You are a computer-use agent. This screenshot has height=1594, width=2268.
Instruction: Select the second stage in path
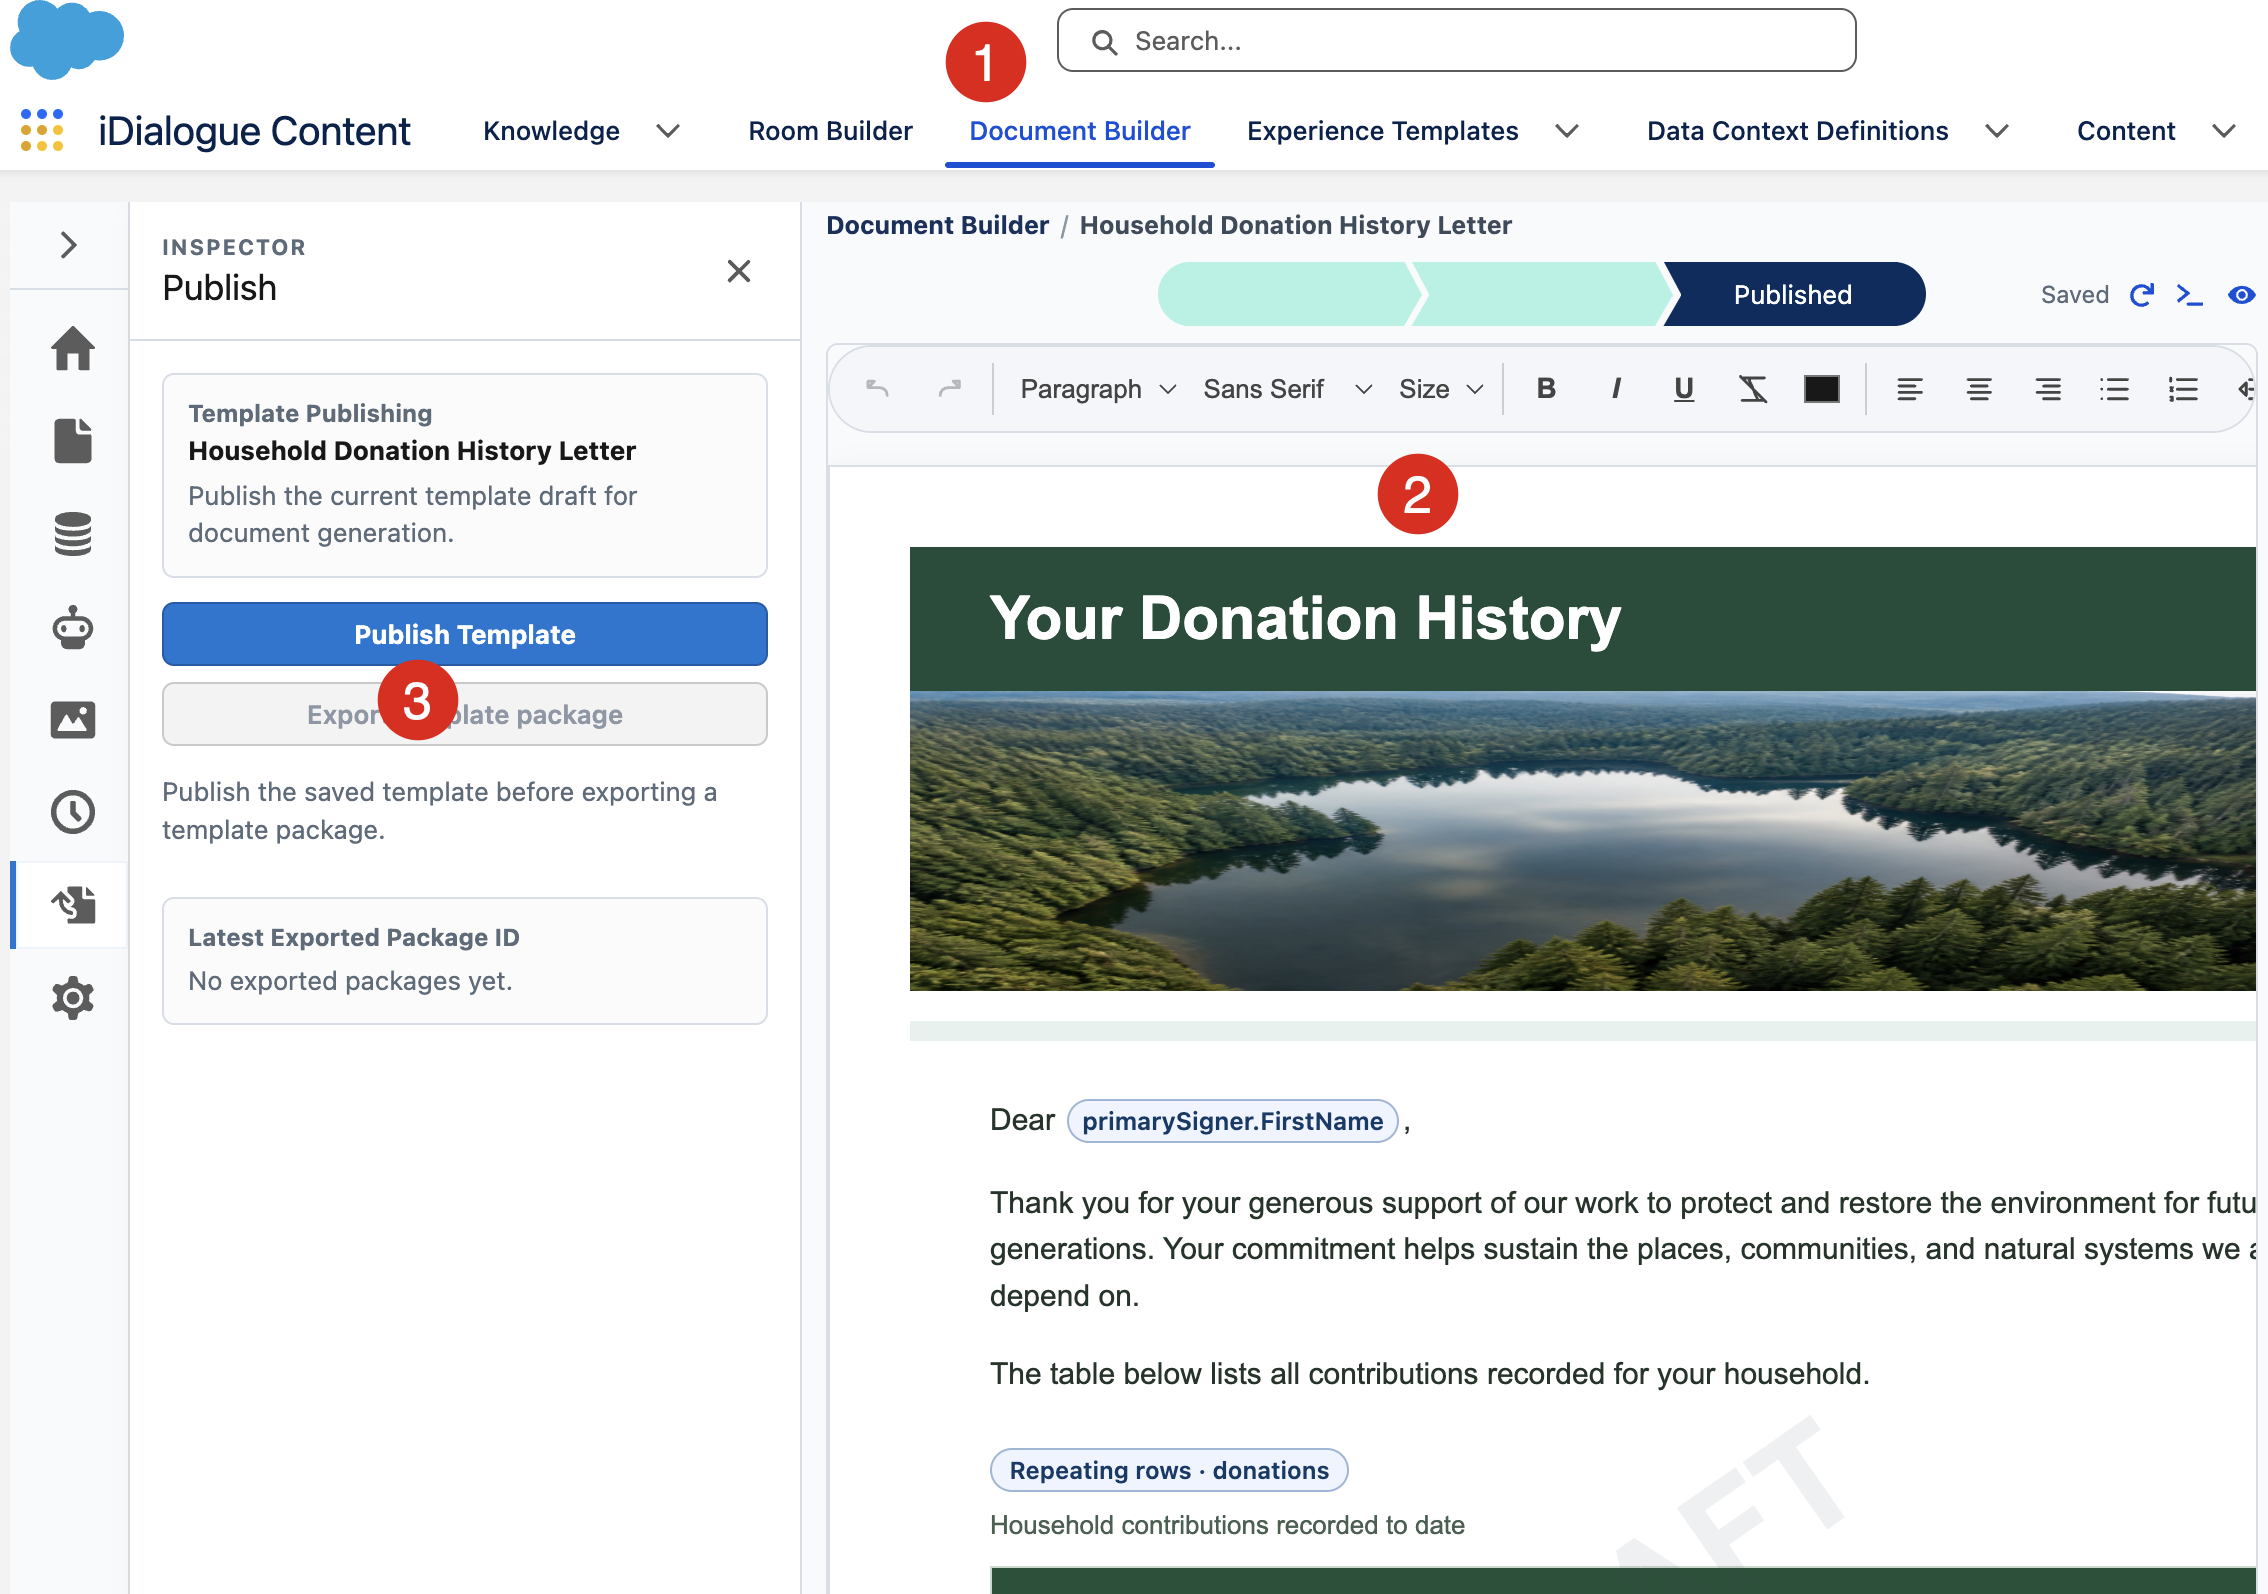click(x=1540, y=294)
